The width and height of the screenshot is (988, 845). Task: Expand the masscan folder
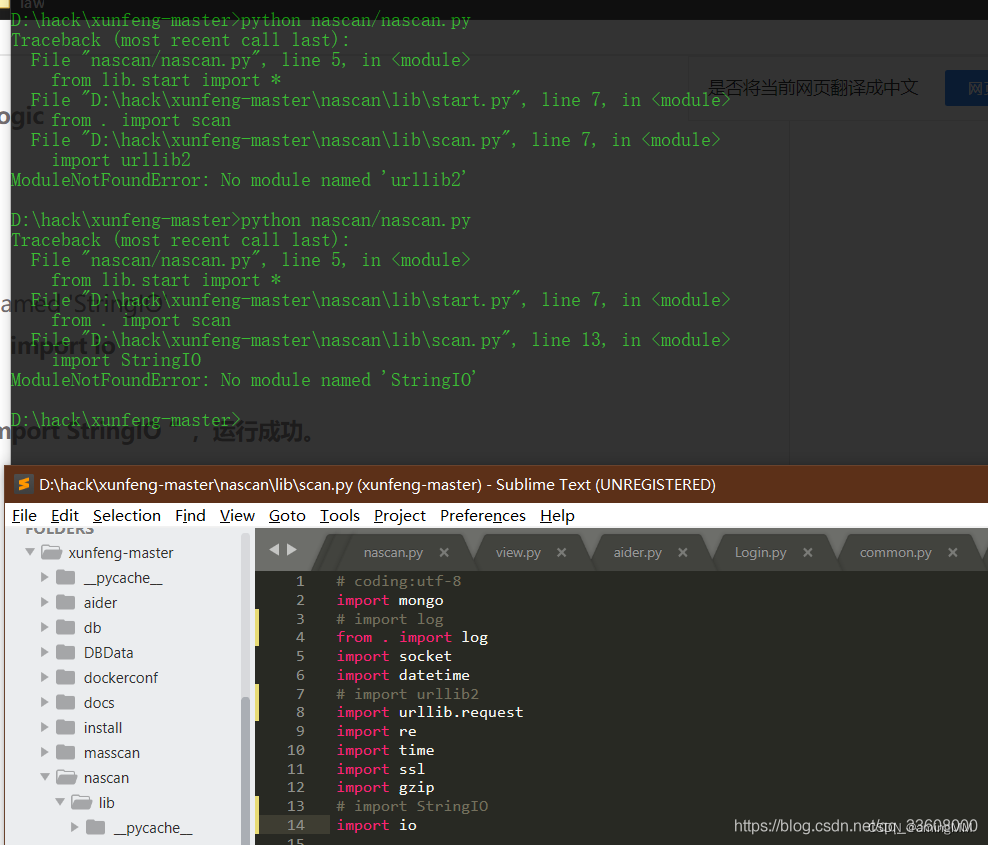tap(45, 752)
